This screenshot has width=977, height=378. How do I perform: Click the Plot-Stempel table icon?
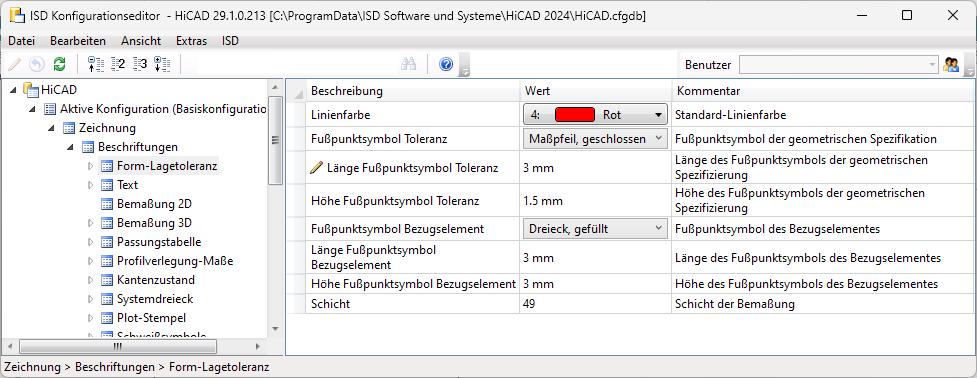(x=107, y=318)
